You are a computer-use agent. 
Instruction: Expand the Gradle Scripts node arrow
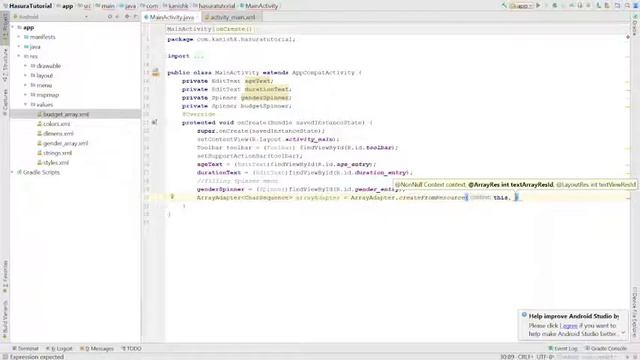click(12, 172)
